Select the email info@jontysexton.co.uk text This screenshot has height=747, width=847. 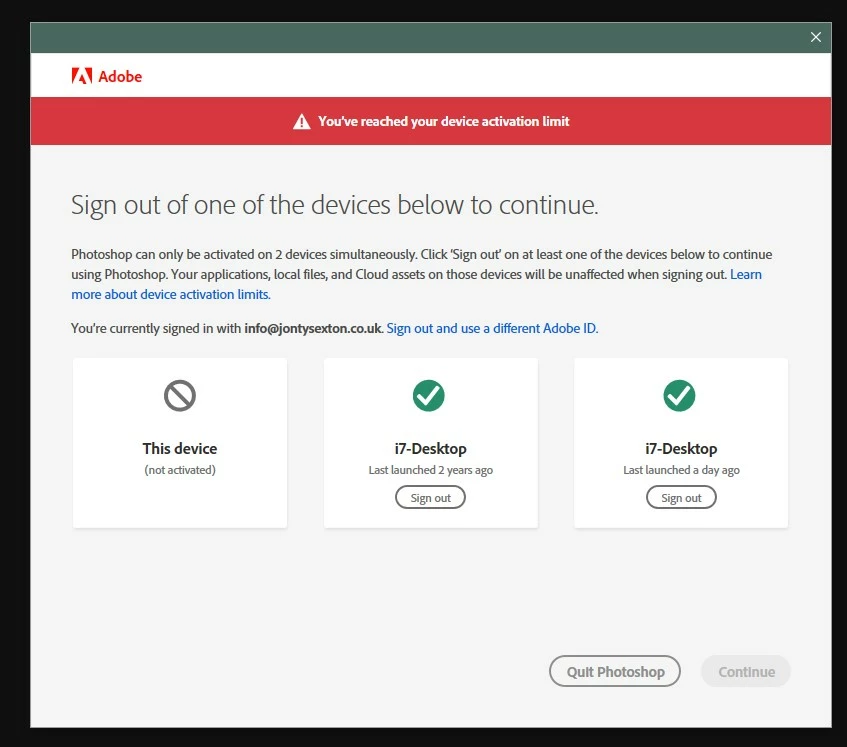tap(313, 328)
